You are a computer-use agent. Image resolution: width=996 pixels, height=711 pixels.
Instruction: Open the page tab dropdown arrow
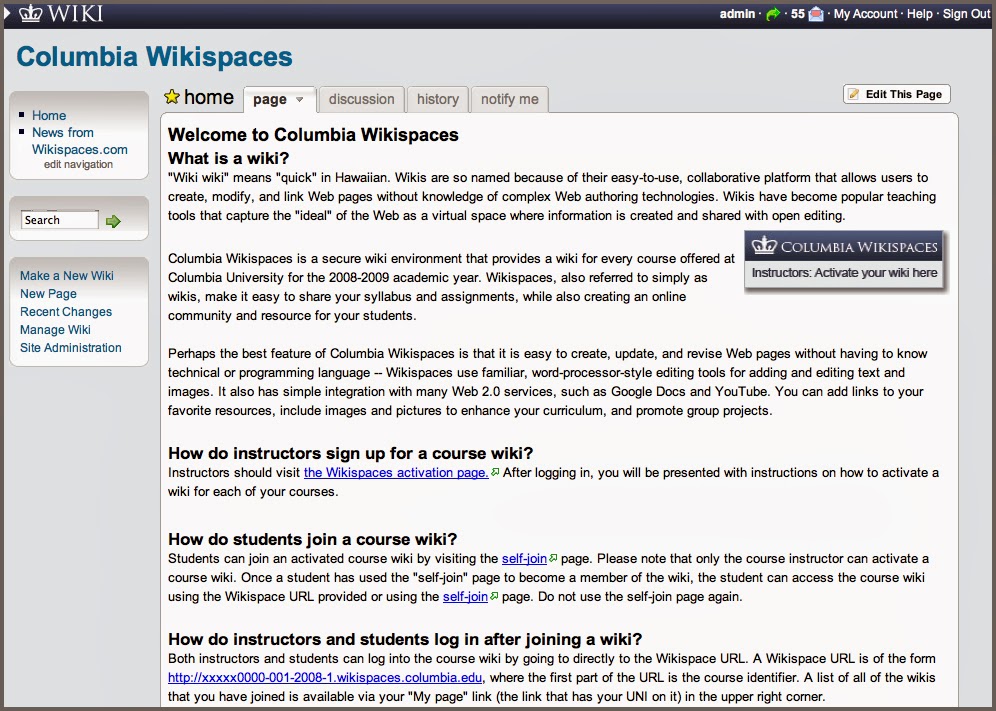point(299,98)
